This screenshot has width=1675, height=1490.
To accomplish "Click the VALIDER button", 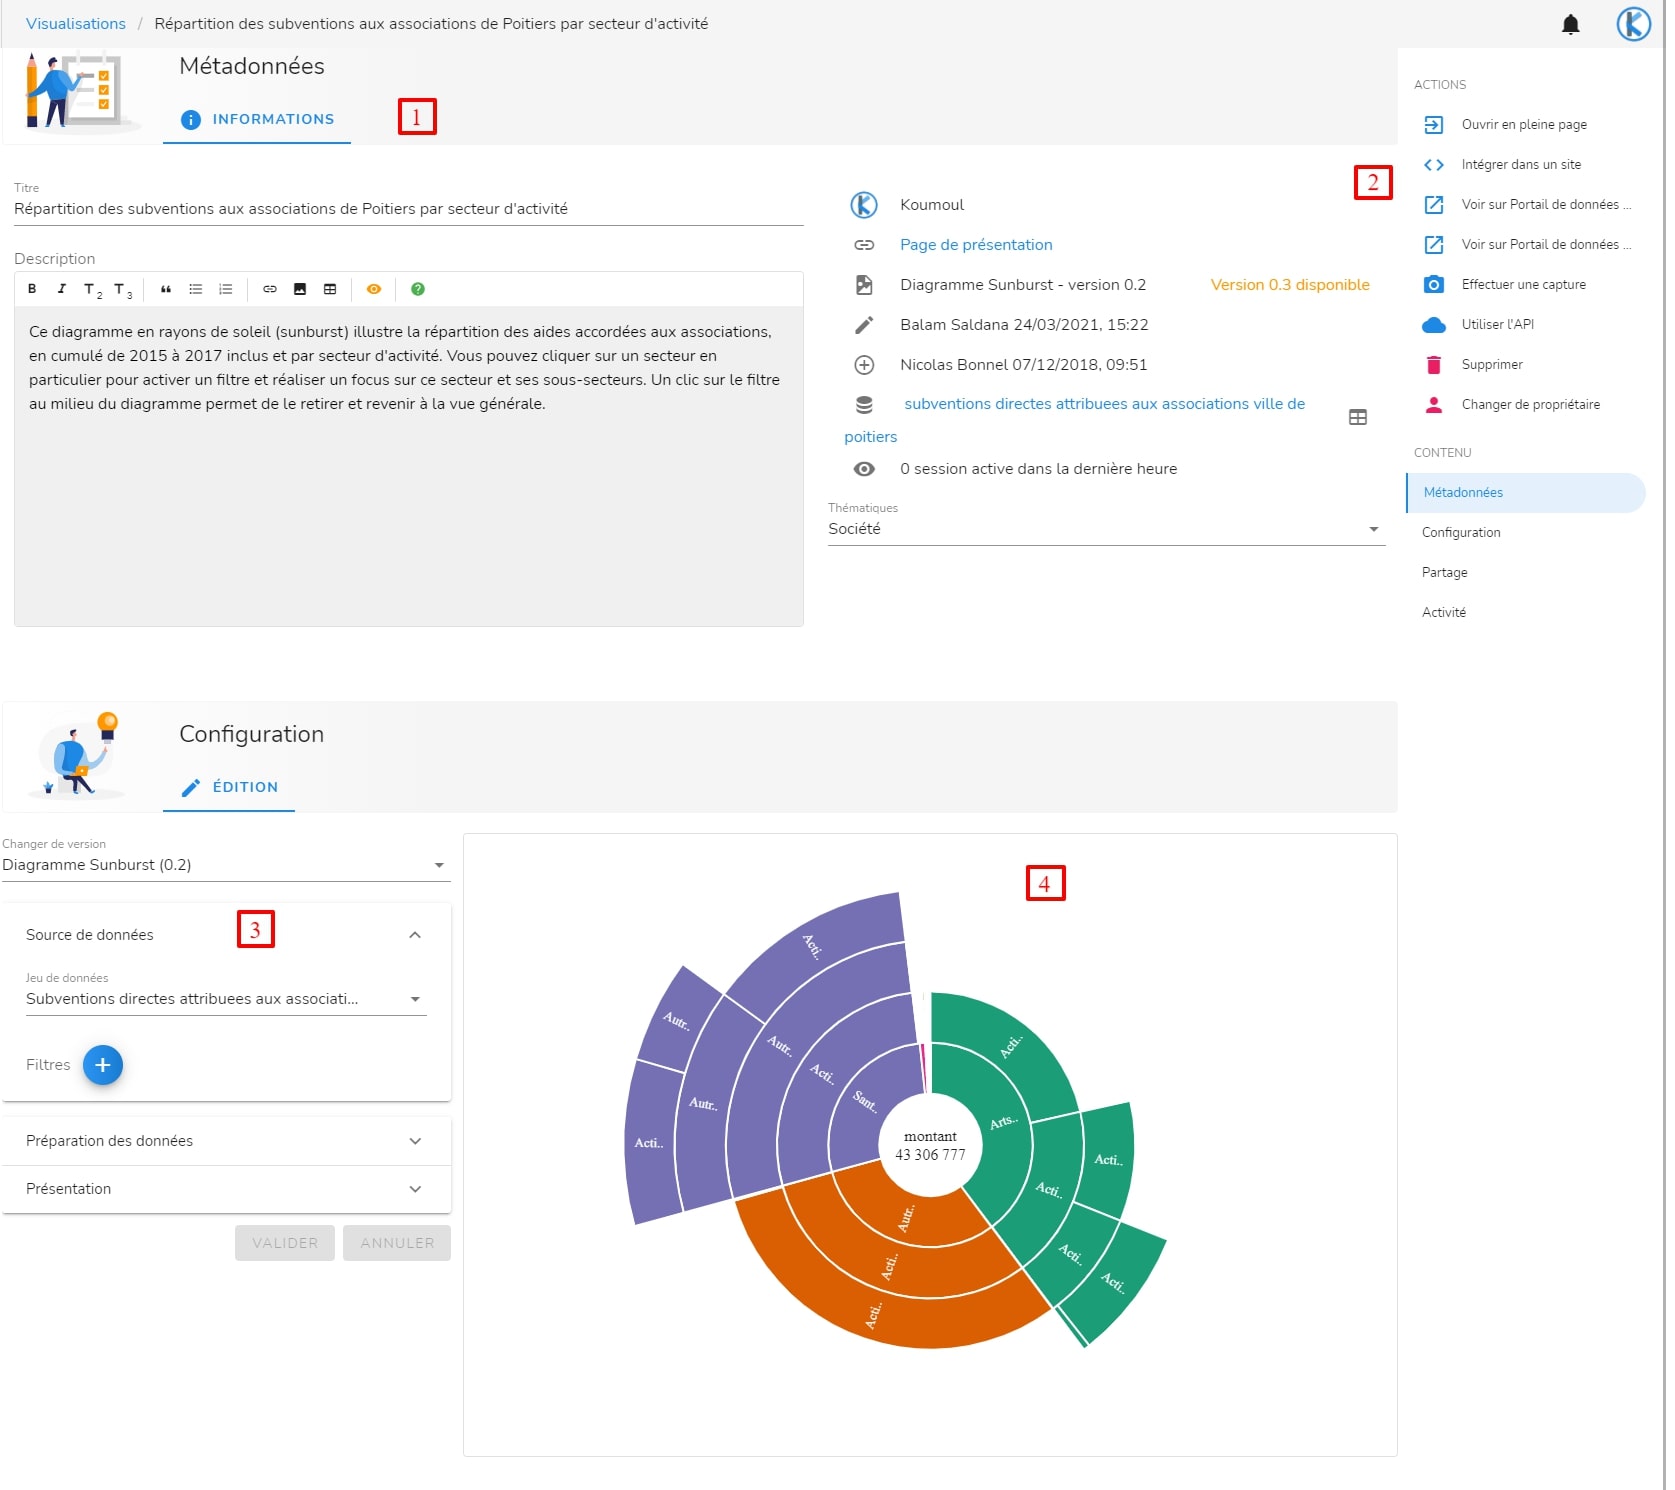I will [x=285, y=1243].
